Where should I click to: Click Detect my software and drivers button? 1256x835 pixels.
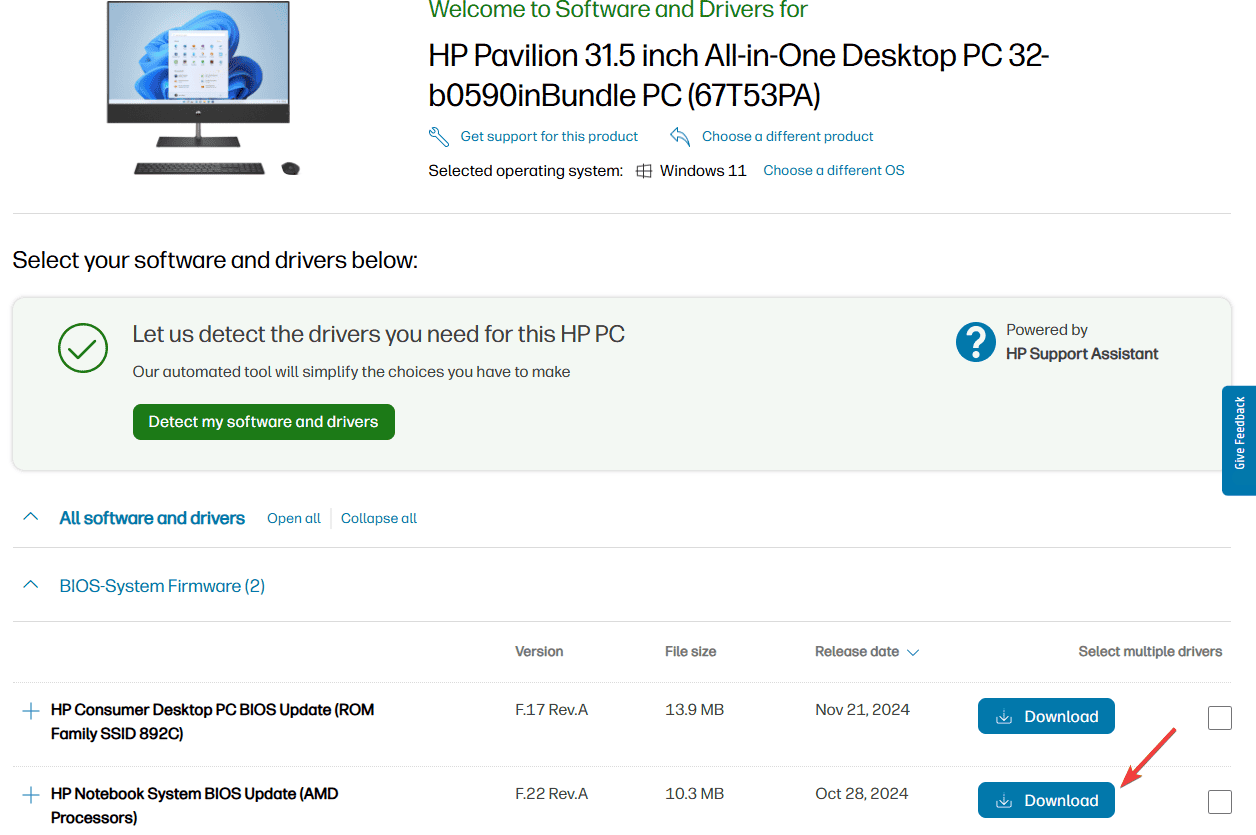click(264, 422)
